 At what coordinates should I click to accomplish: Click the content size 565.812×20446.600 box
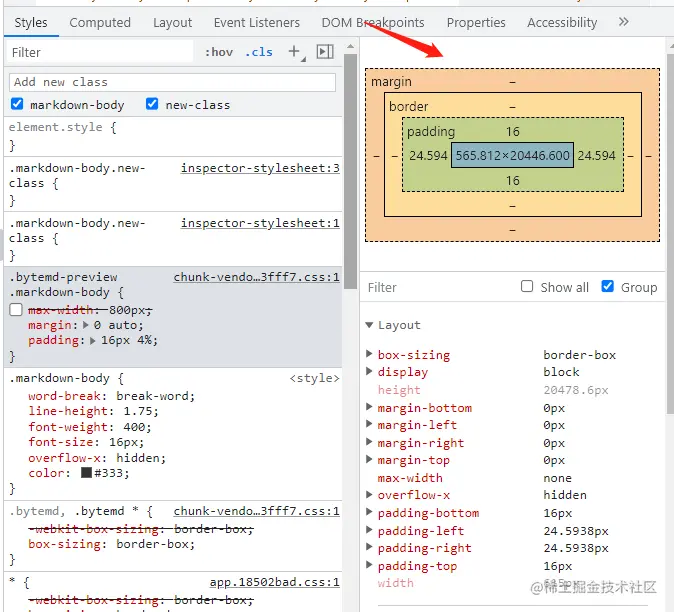pos(512,155)
